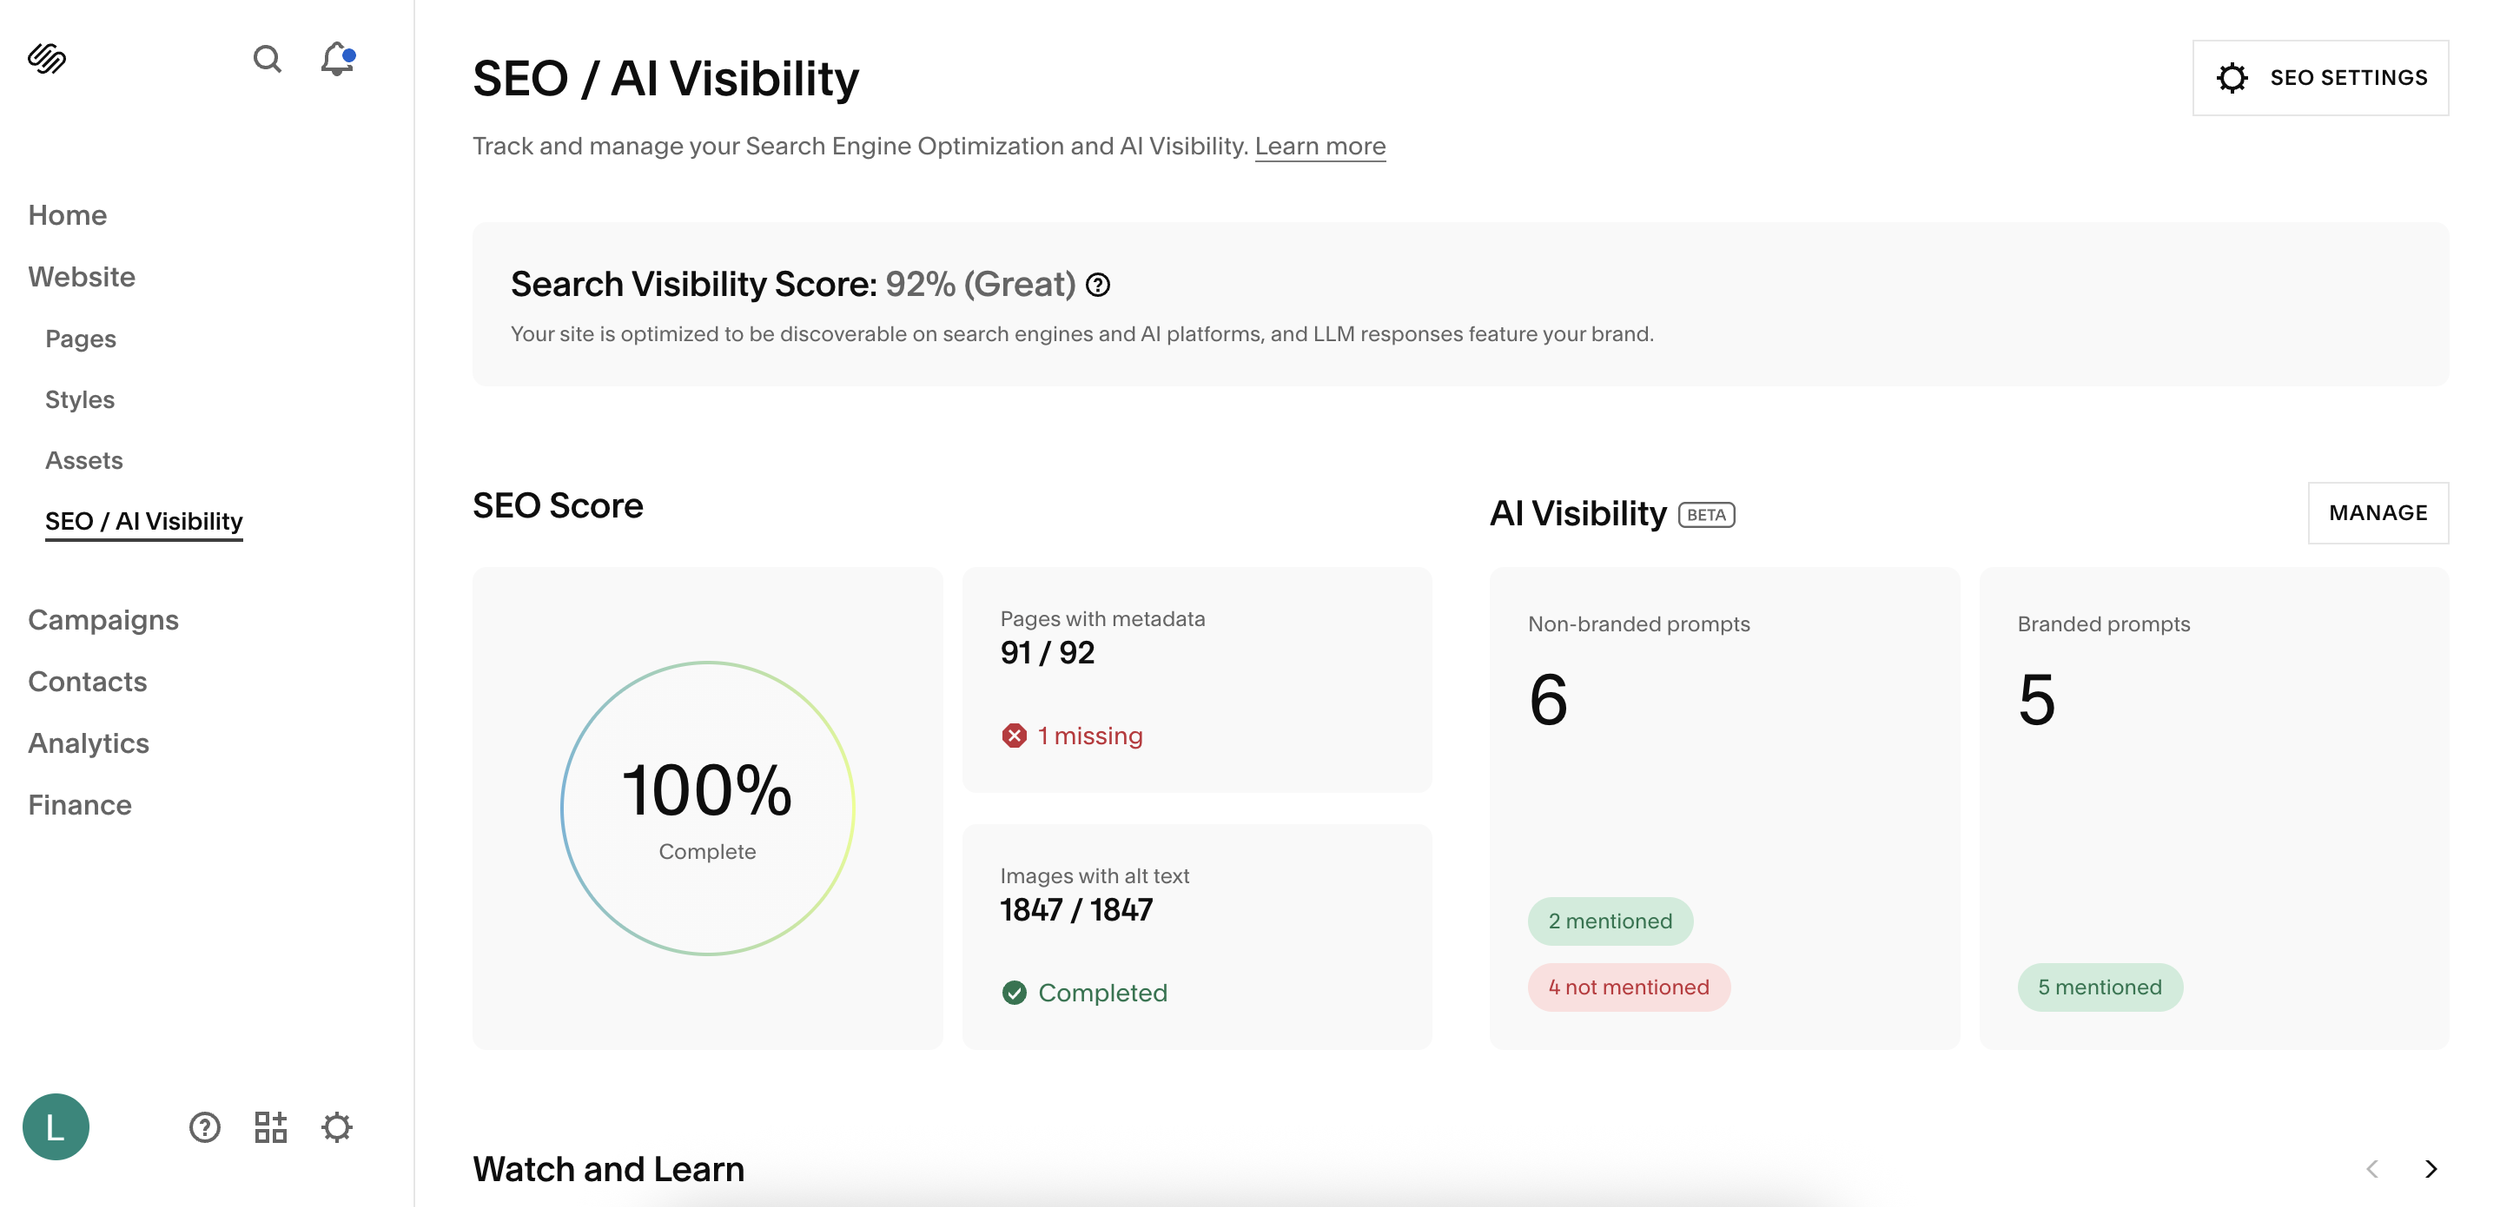Screen dimensions: 2500x1207
Task: Click the Completed checkmark under alt text
Action: point(1014,992)
